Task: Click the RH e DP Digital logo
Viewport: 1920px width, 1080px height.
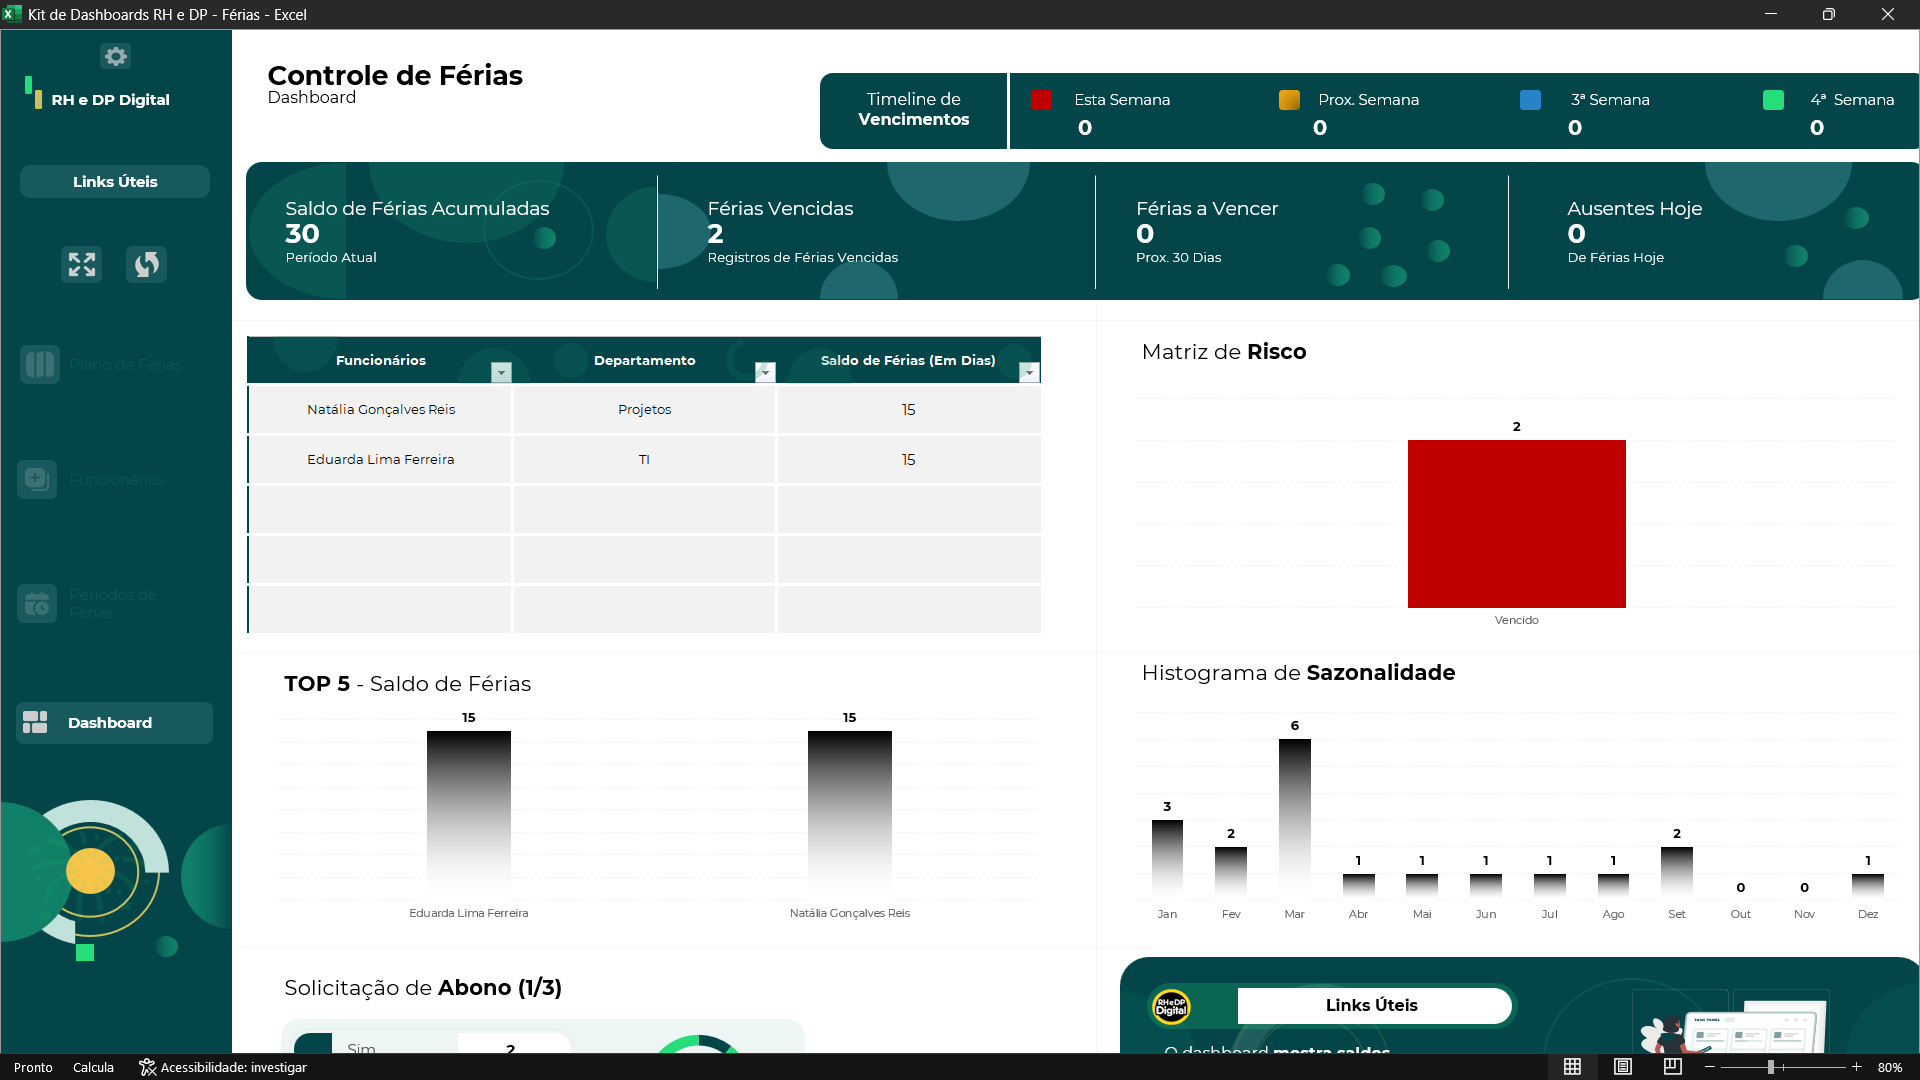Action: coord(97,95)
